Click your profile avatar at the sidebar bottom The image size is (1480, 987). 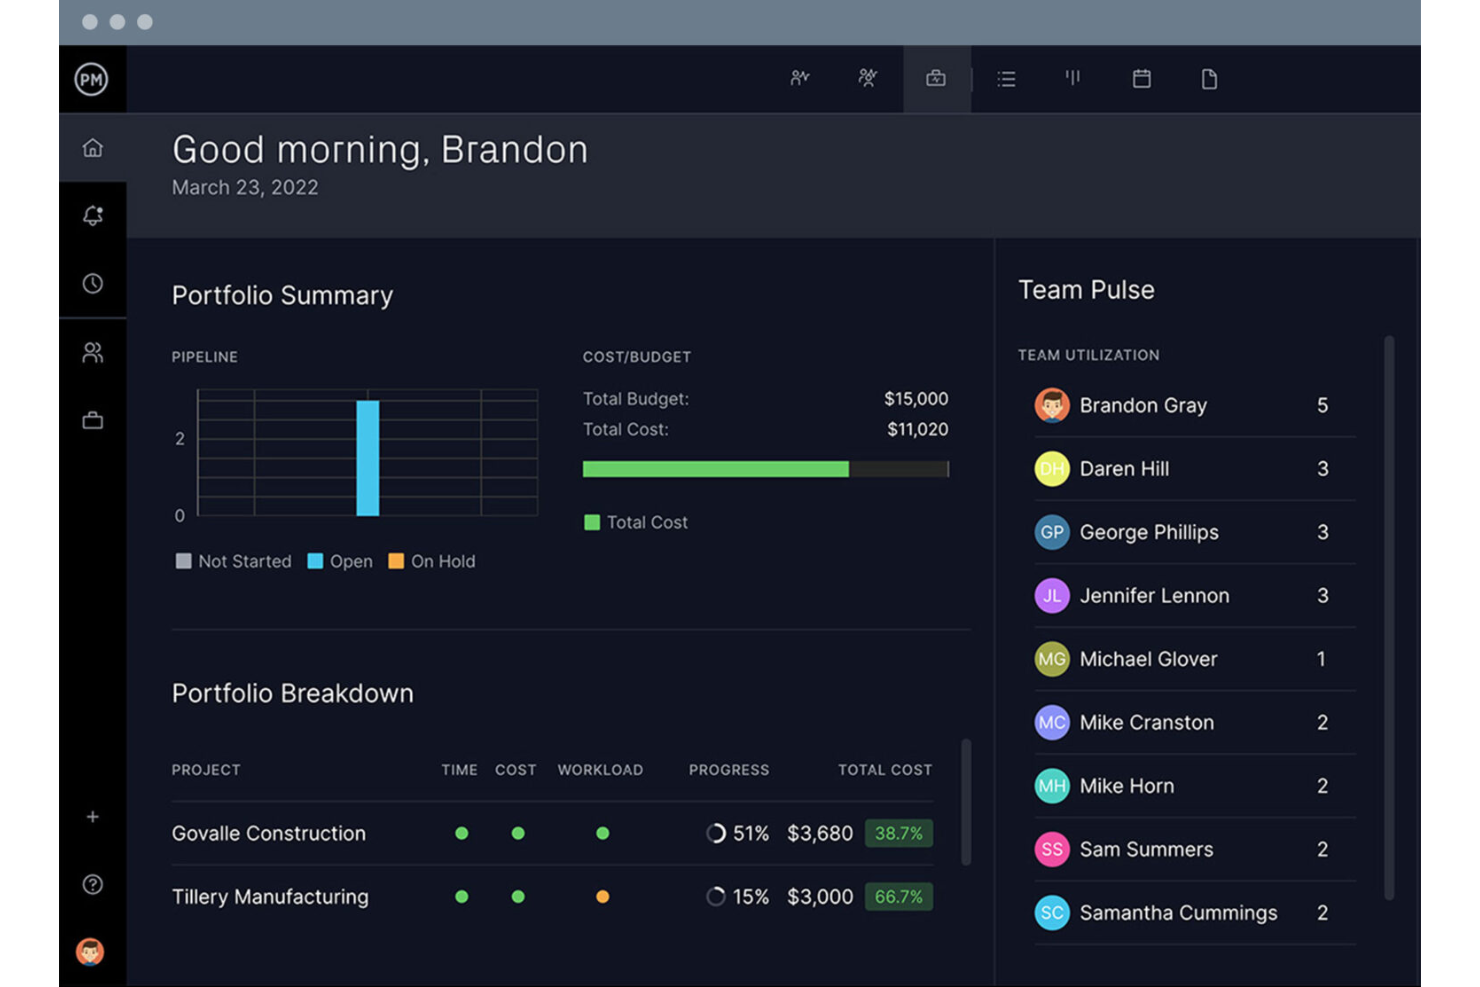92,952
